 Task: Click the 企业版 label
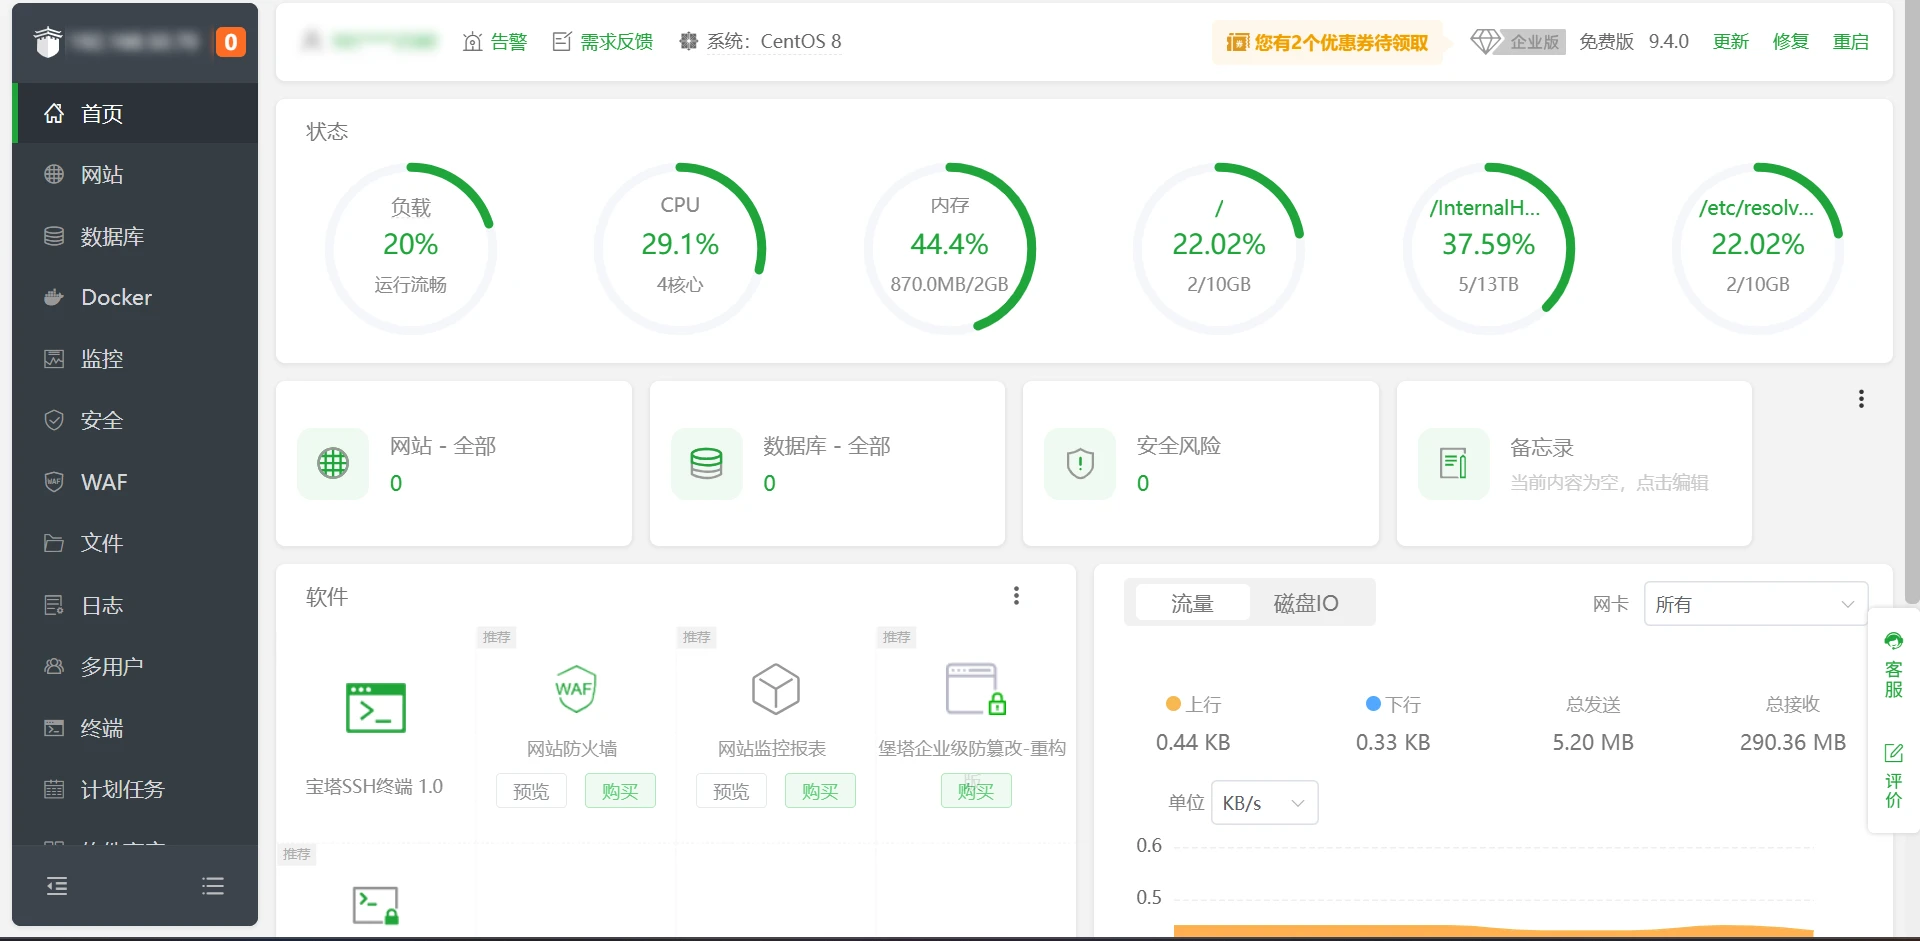click(1535, 42)
